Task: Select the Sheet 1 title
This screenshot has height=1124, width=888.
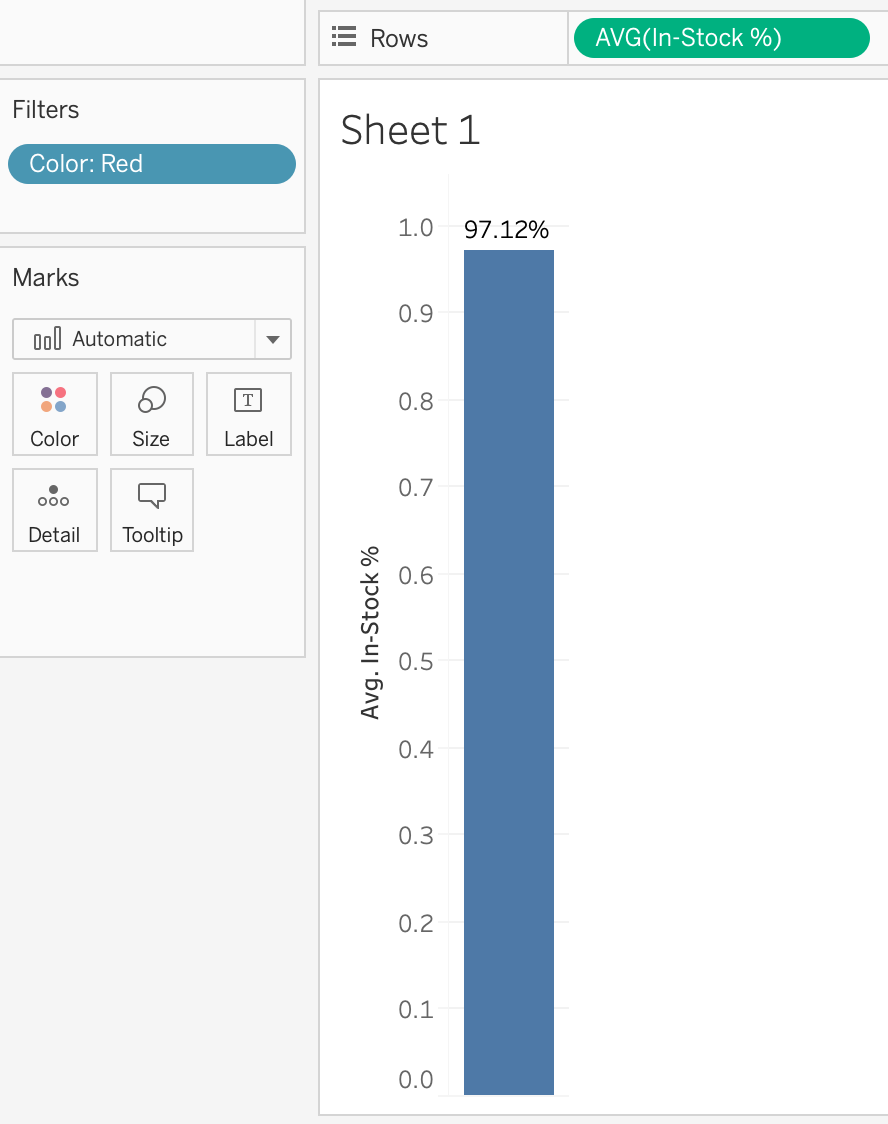Action: pyautogui.click(x=409, y=131)
